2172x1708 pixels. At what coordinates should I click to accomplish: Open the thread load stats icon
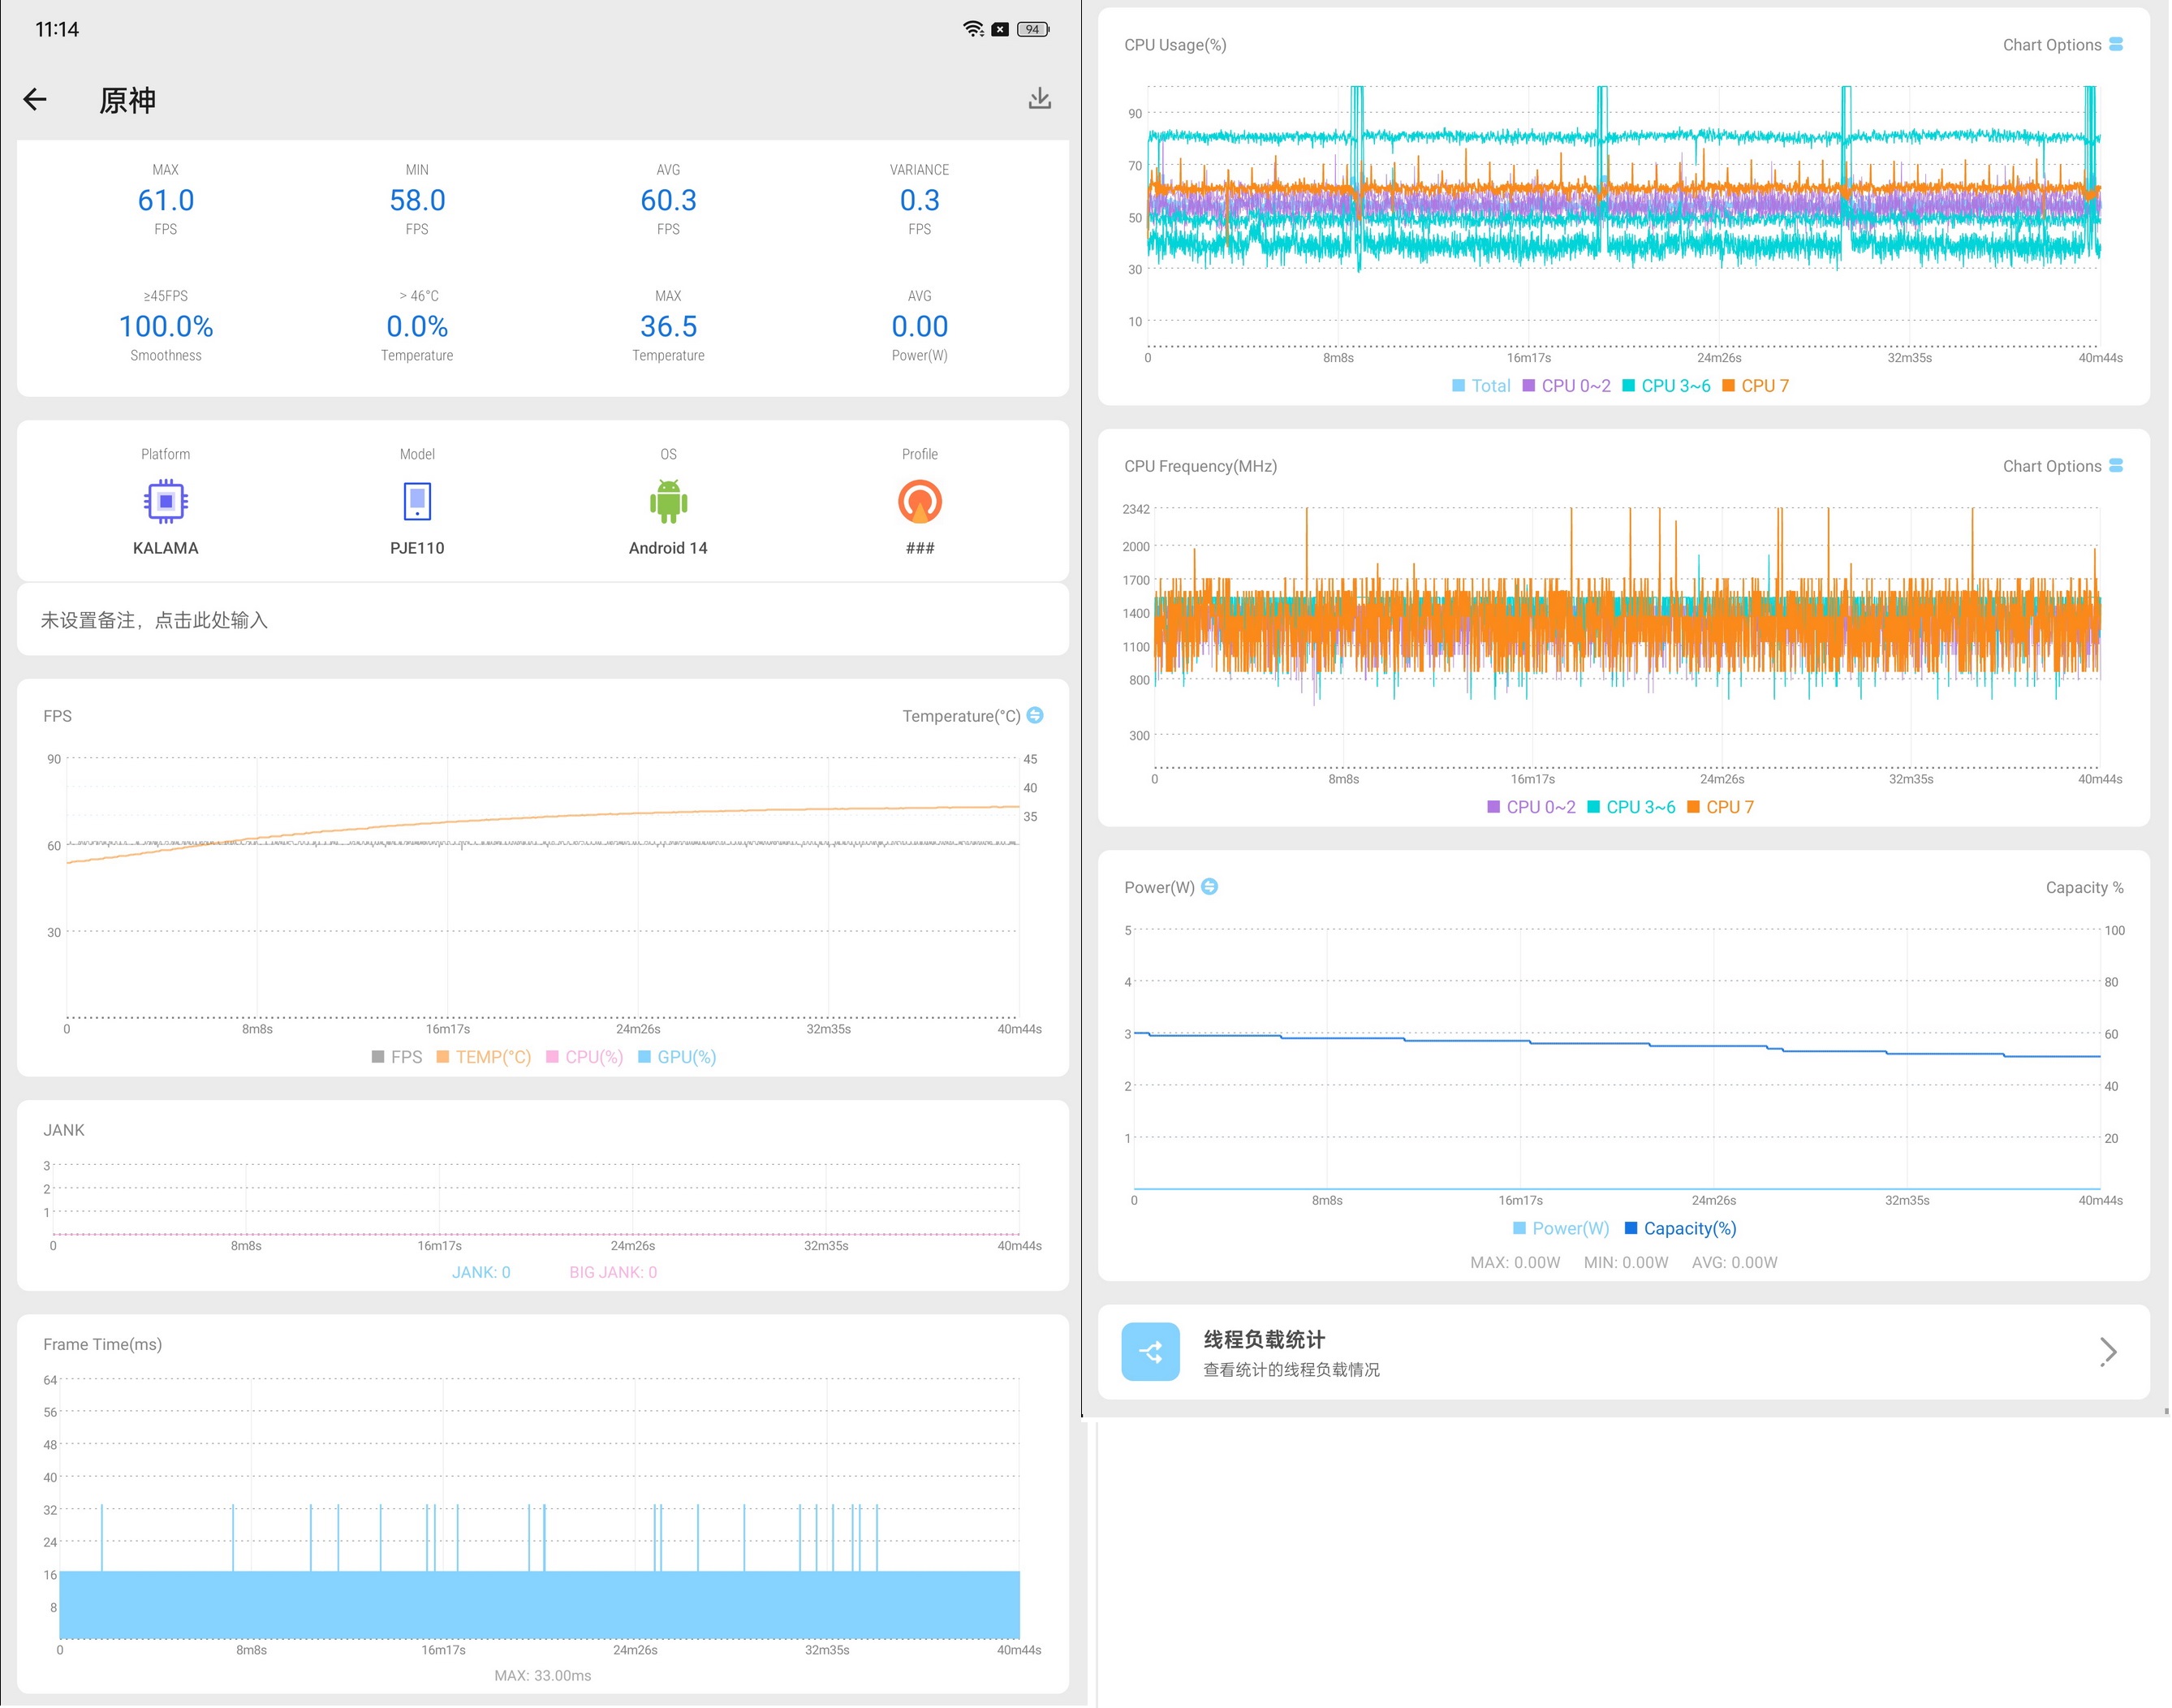point(1150,1352)
